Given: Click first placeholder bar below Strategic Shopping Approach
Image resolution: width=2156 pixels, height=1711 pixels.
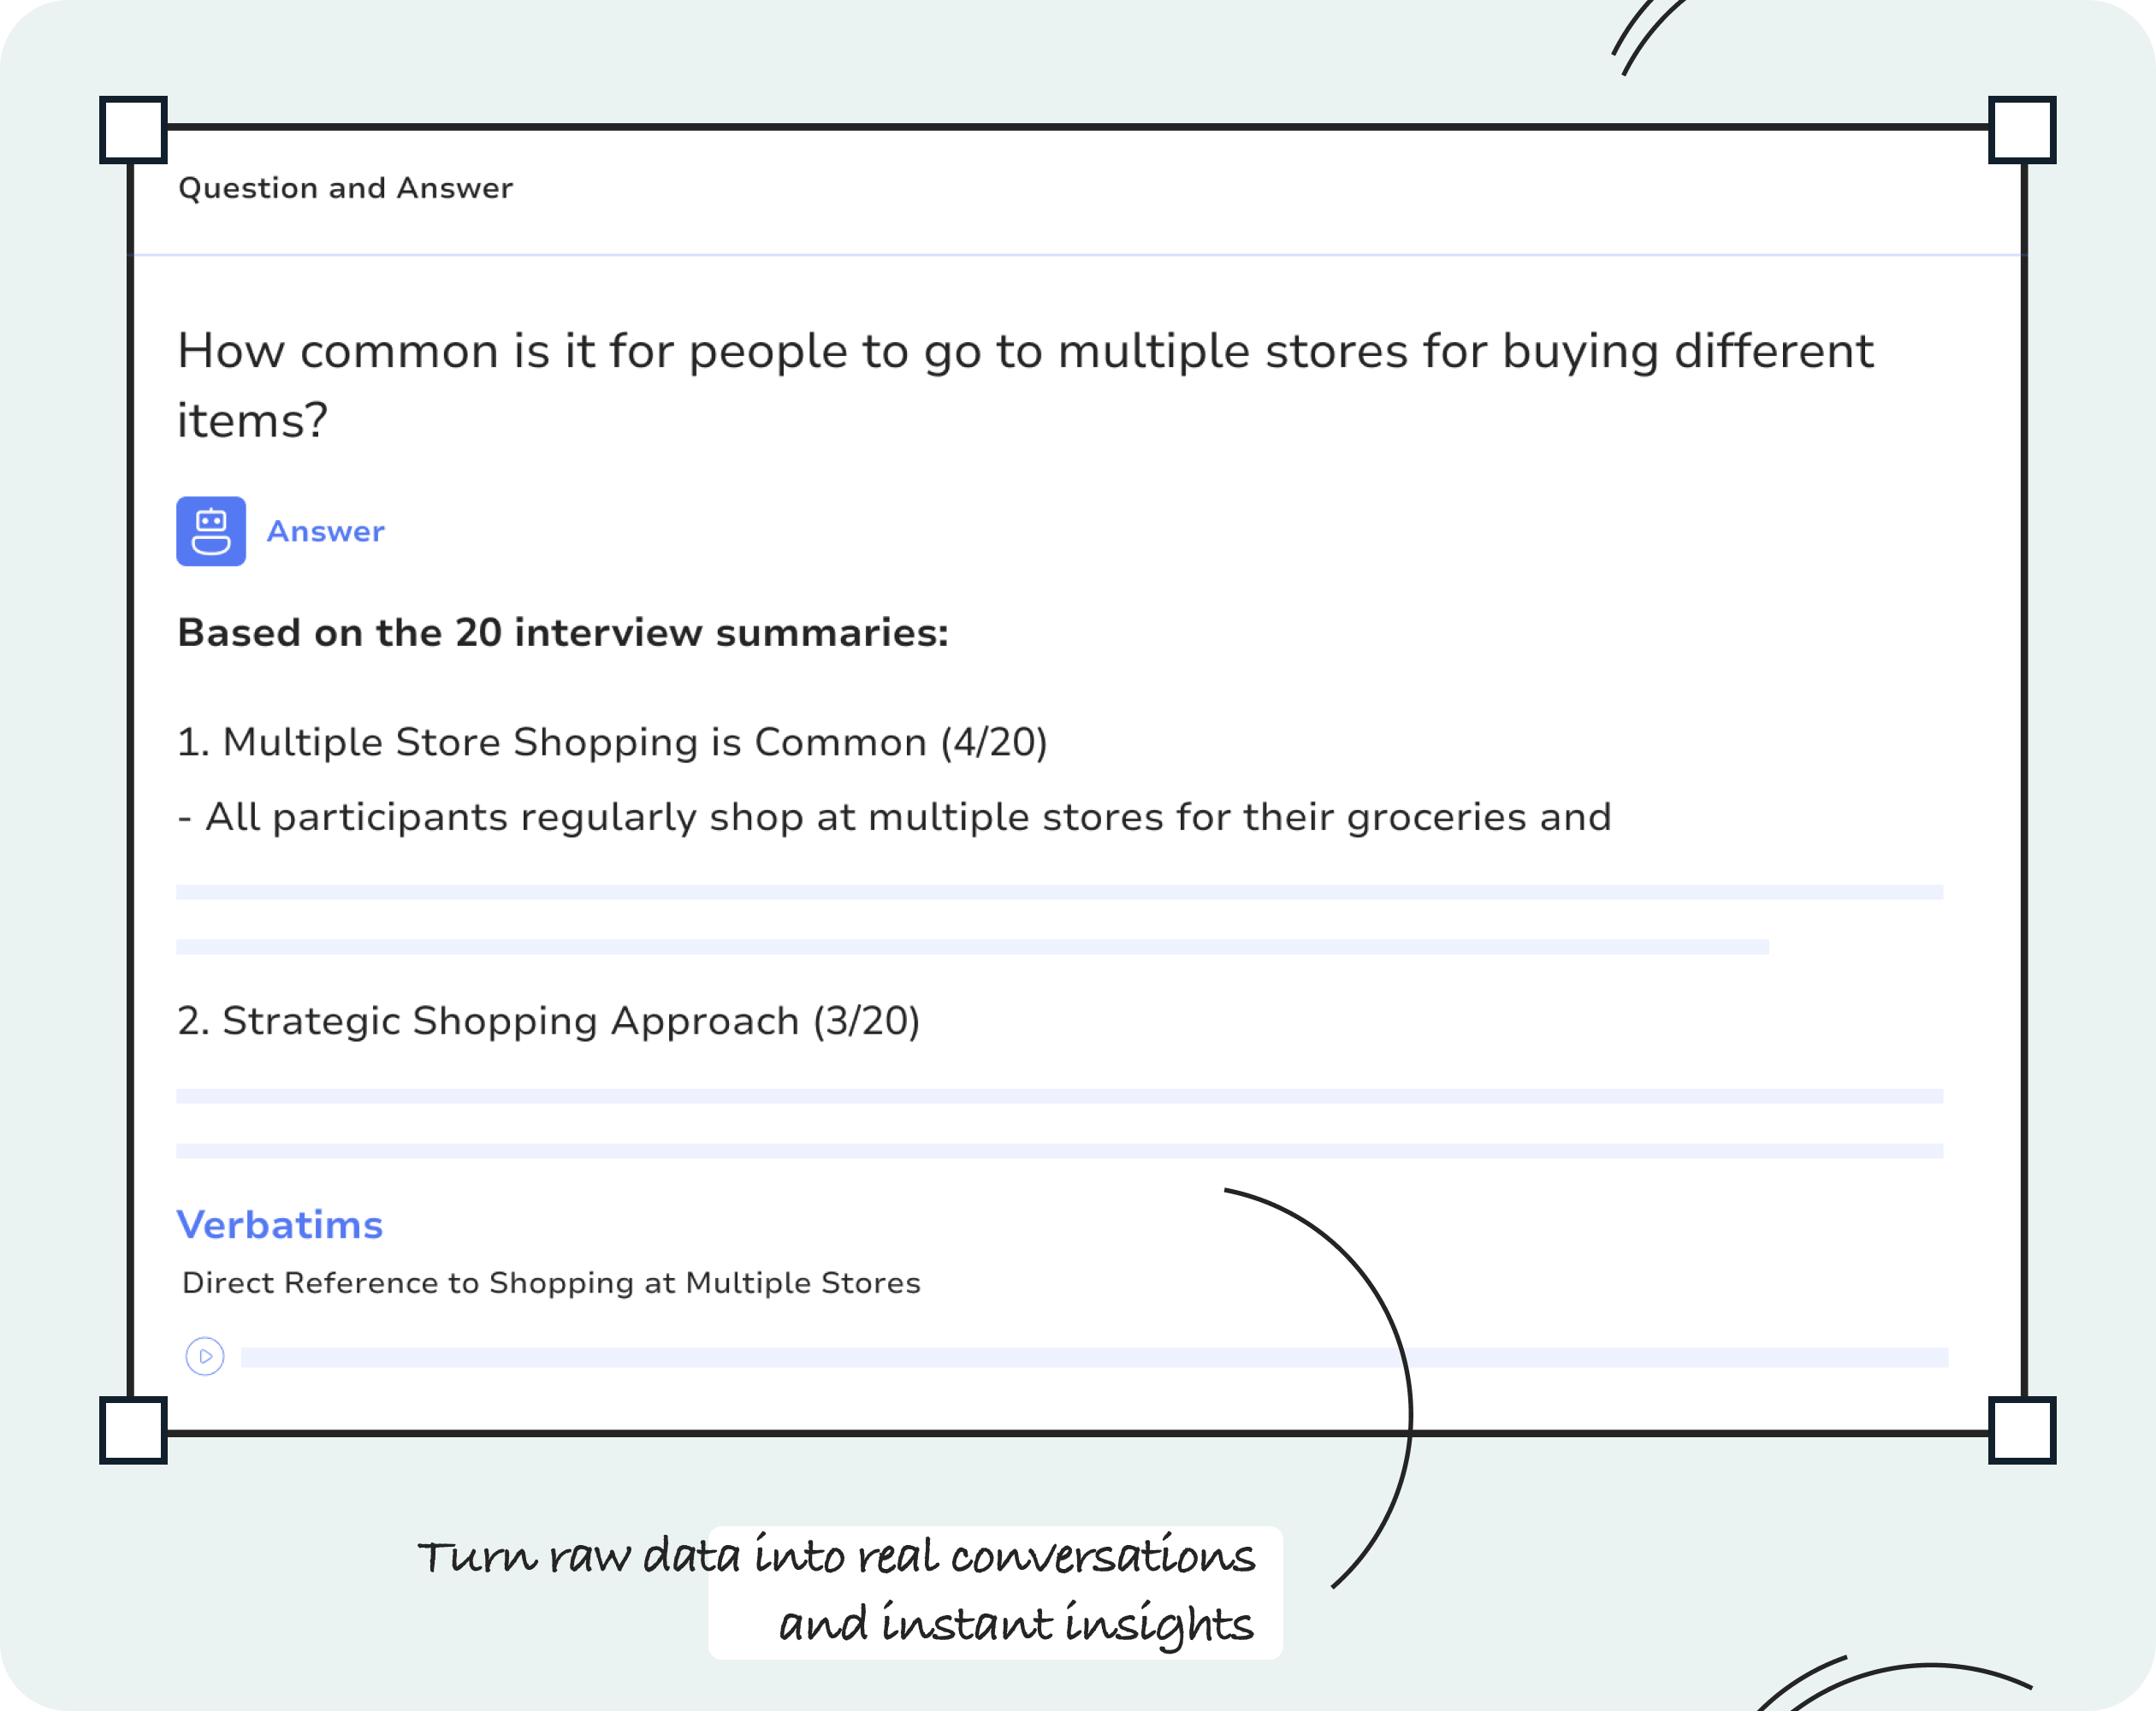Looking at the screenshot, I should pyautogui.click(x=1060, y=1096).
